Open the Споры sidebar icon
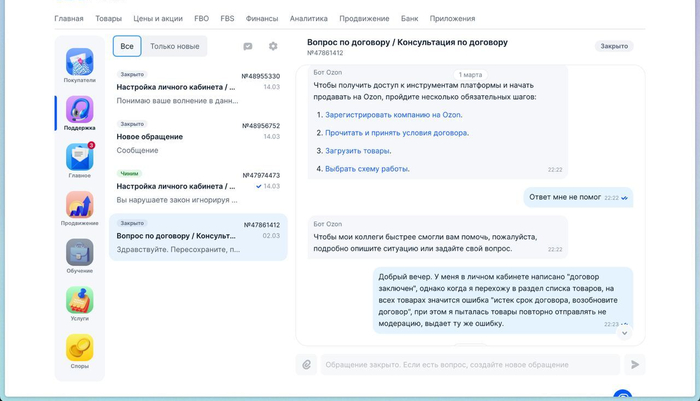The width and height of the screenshot is (700, 401). pos(79,347)
